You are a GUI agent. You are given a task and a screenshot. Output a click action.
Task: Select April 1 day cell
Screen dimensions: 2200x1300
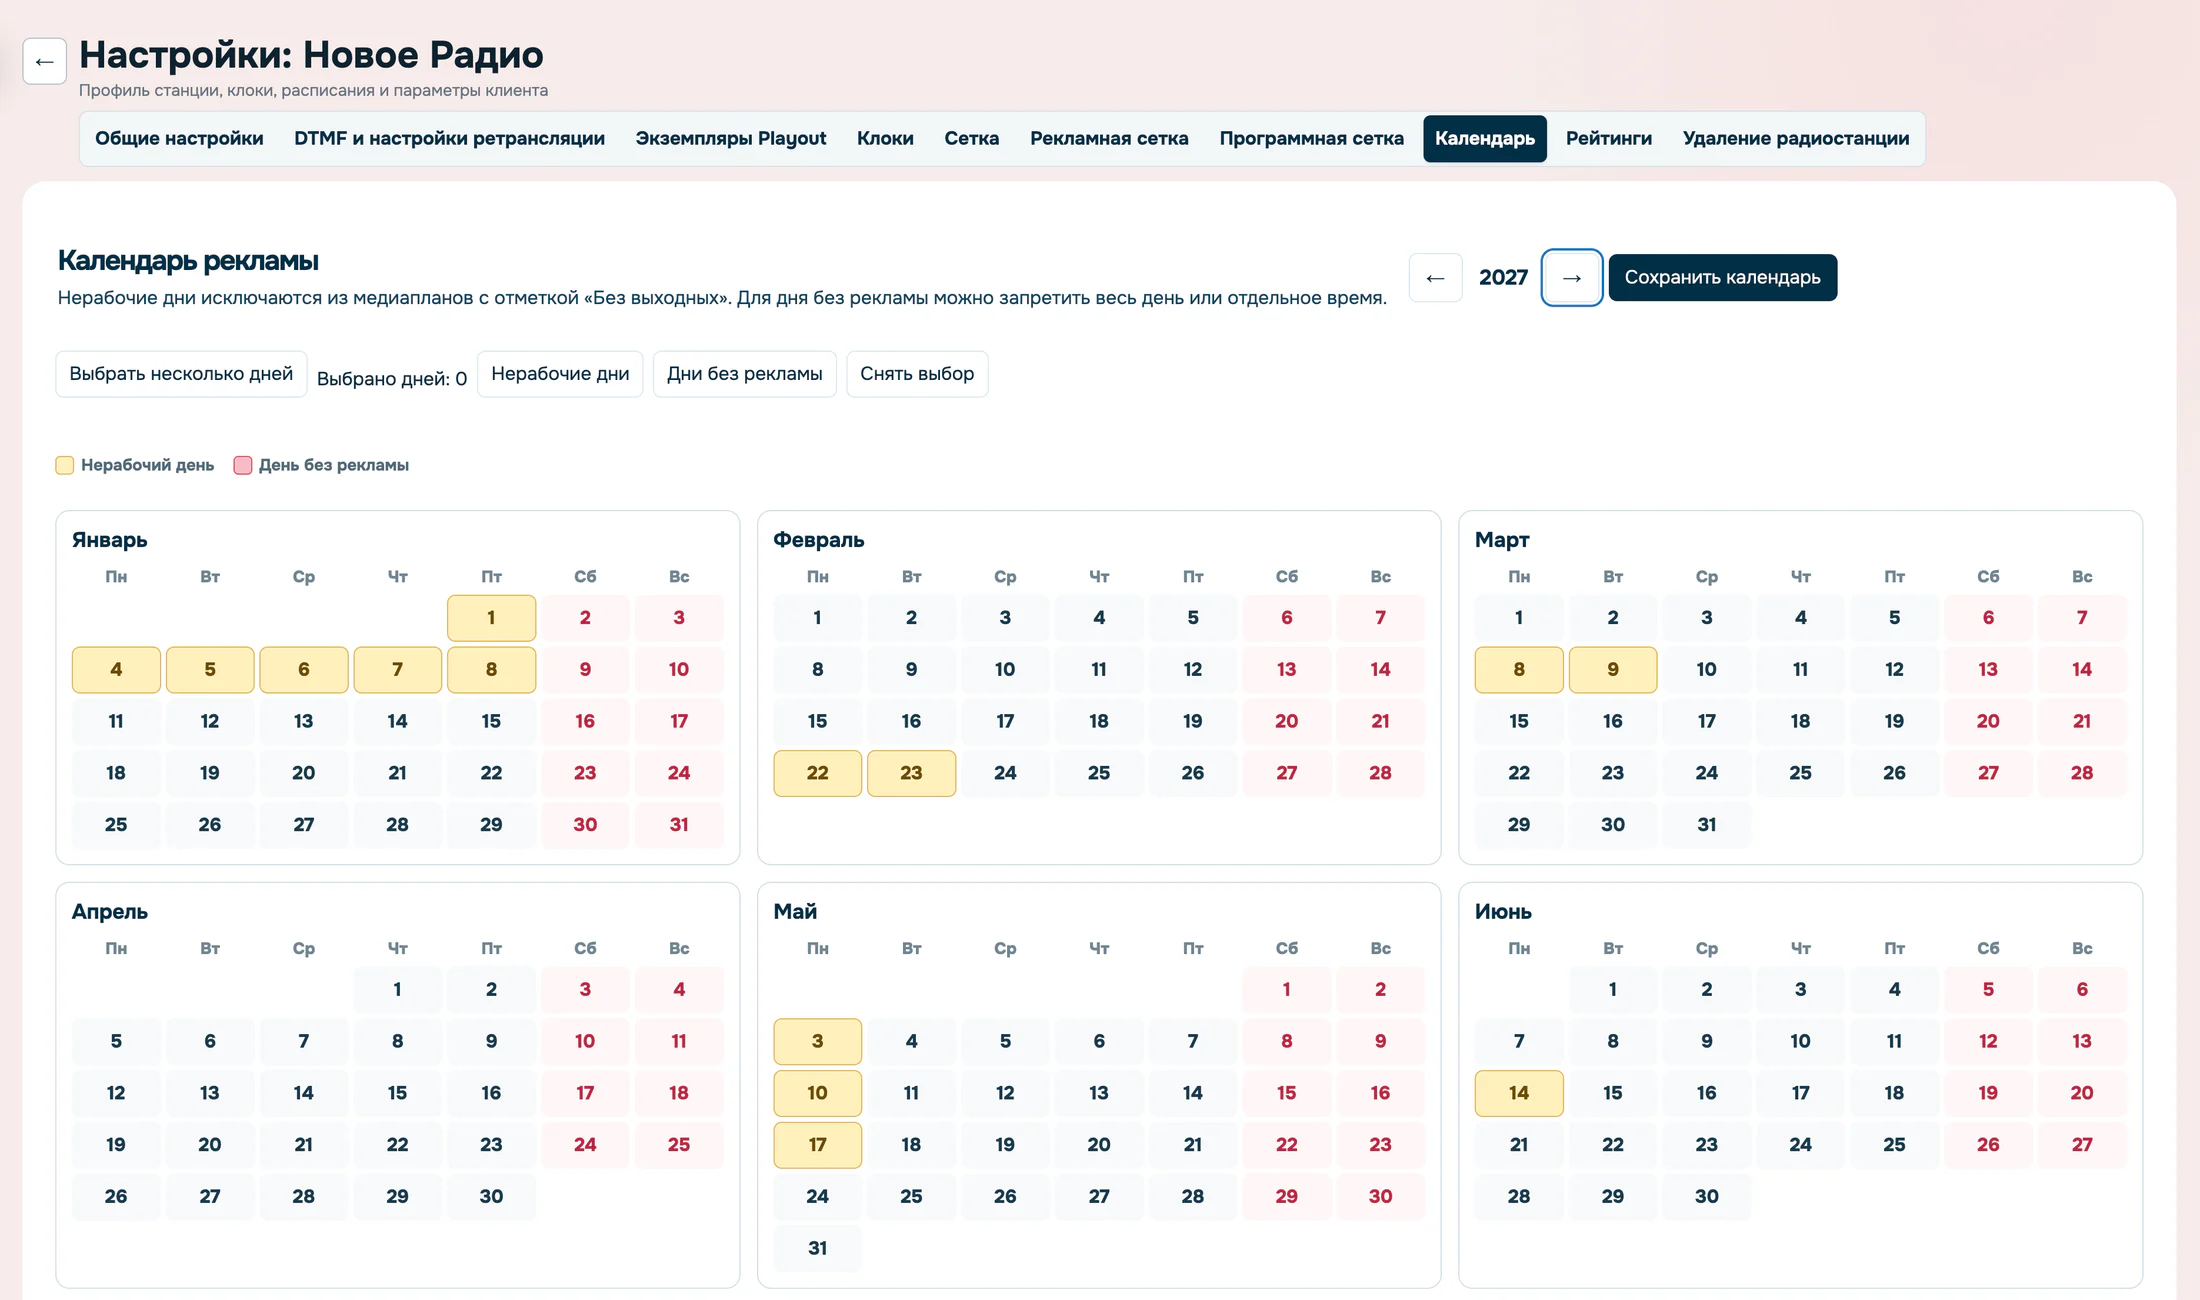397,989
